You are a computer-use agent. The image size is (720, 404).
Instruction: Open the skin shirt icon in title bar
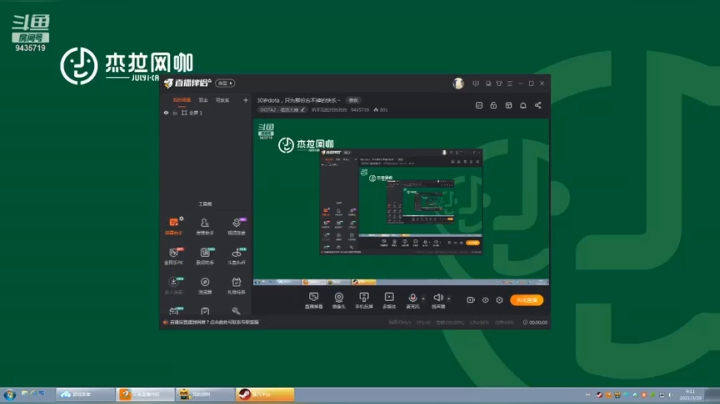coord(499,84)
